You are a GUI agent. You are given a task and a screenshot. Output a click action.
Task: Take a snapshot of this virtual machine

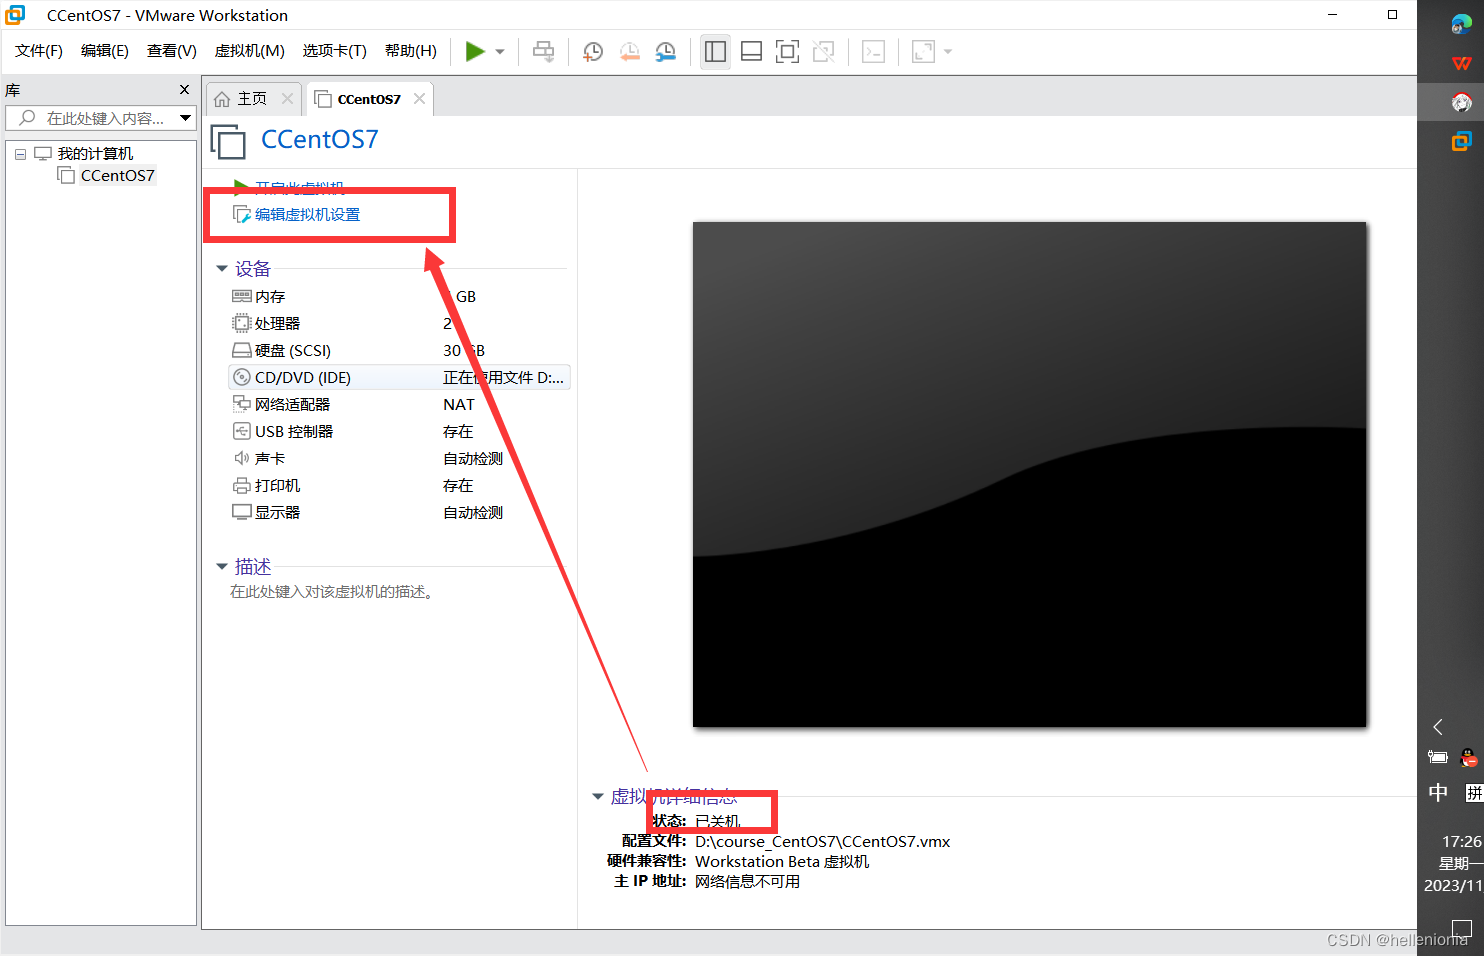[593, 51]
